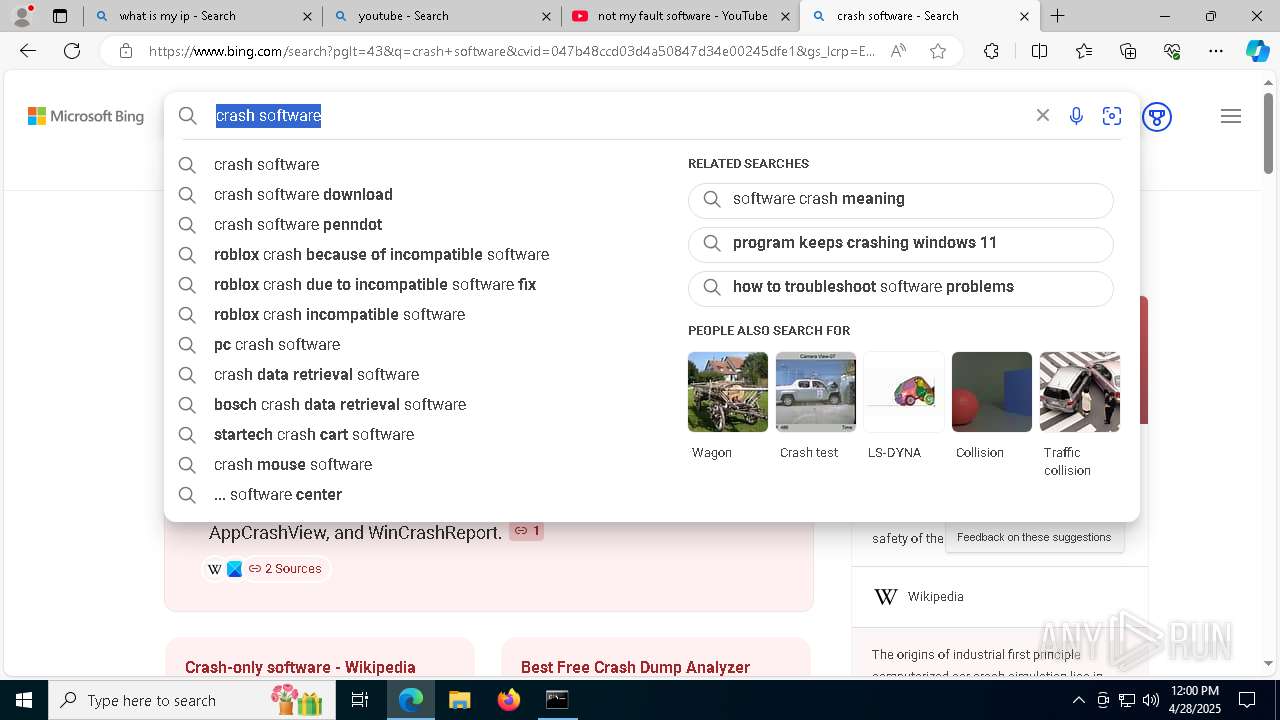Screen dimensions: 1280x720
Task: Select suggestion 'crash software download'
Action: point(303,194)
